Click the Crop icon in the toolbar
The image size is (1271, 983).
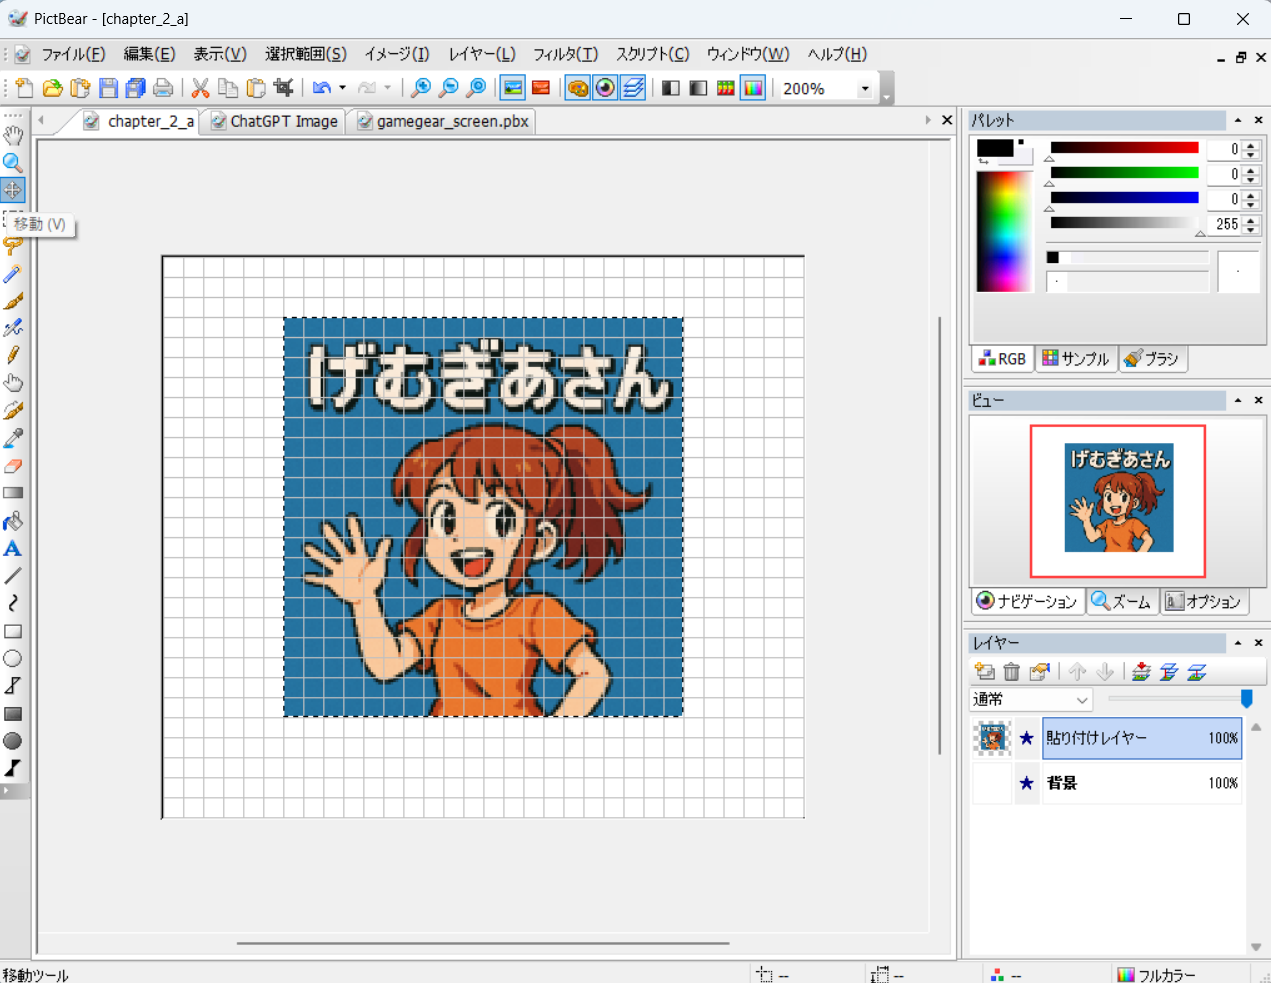click(x=284, y=88)
